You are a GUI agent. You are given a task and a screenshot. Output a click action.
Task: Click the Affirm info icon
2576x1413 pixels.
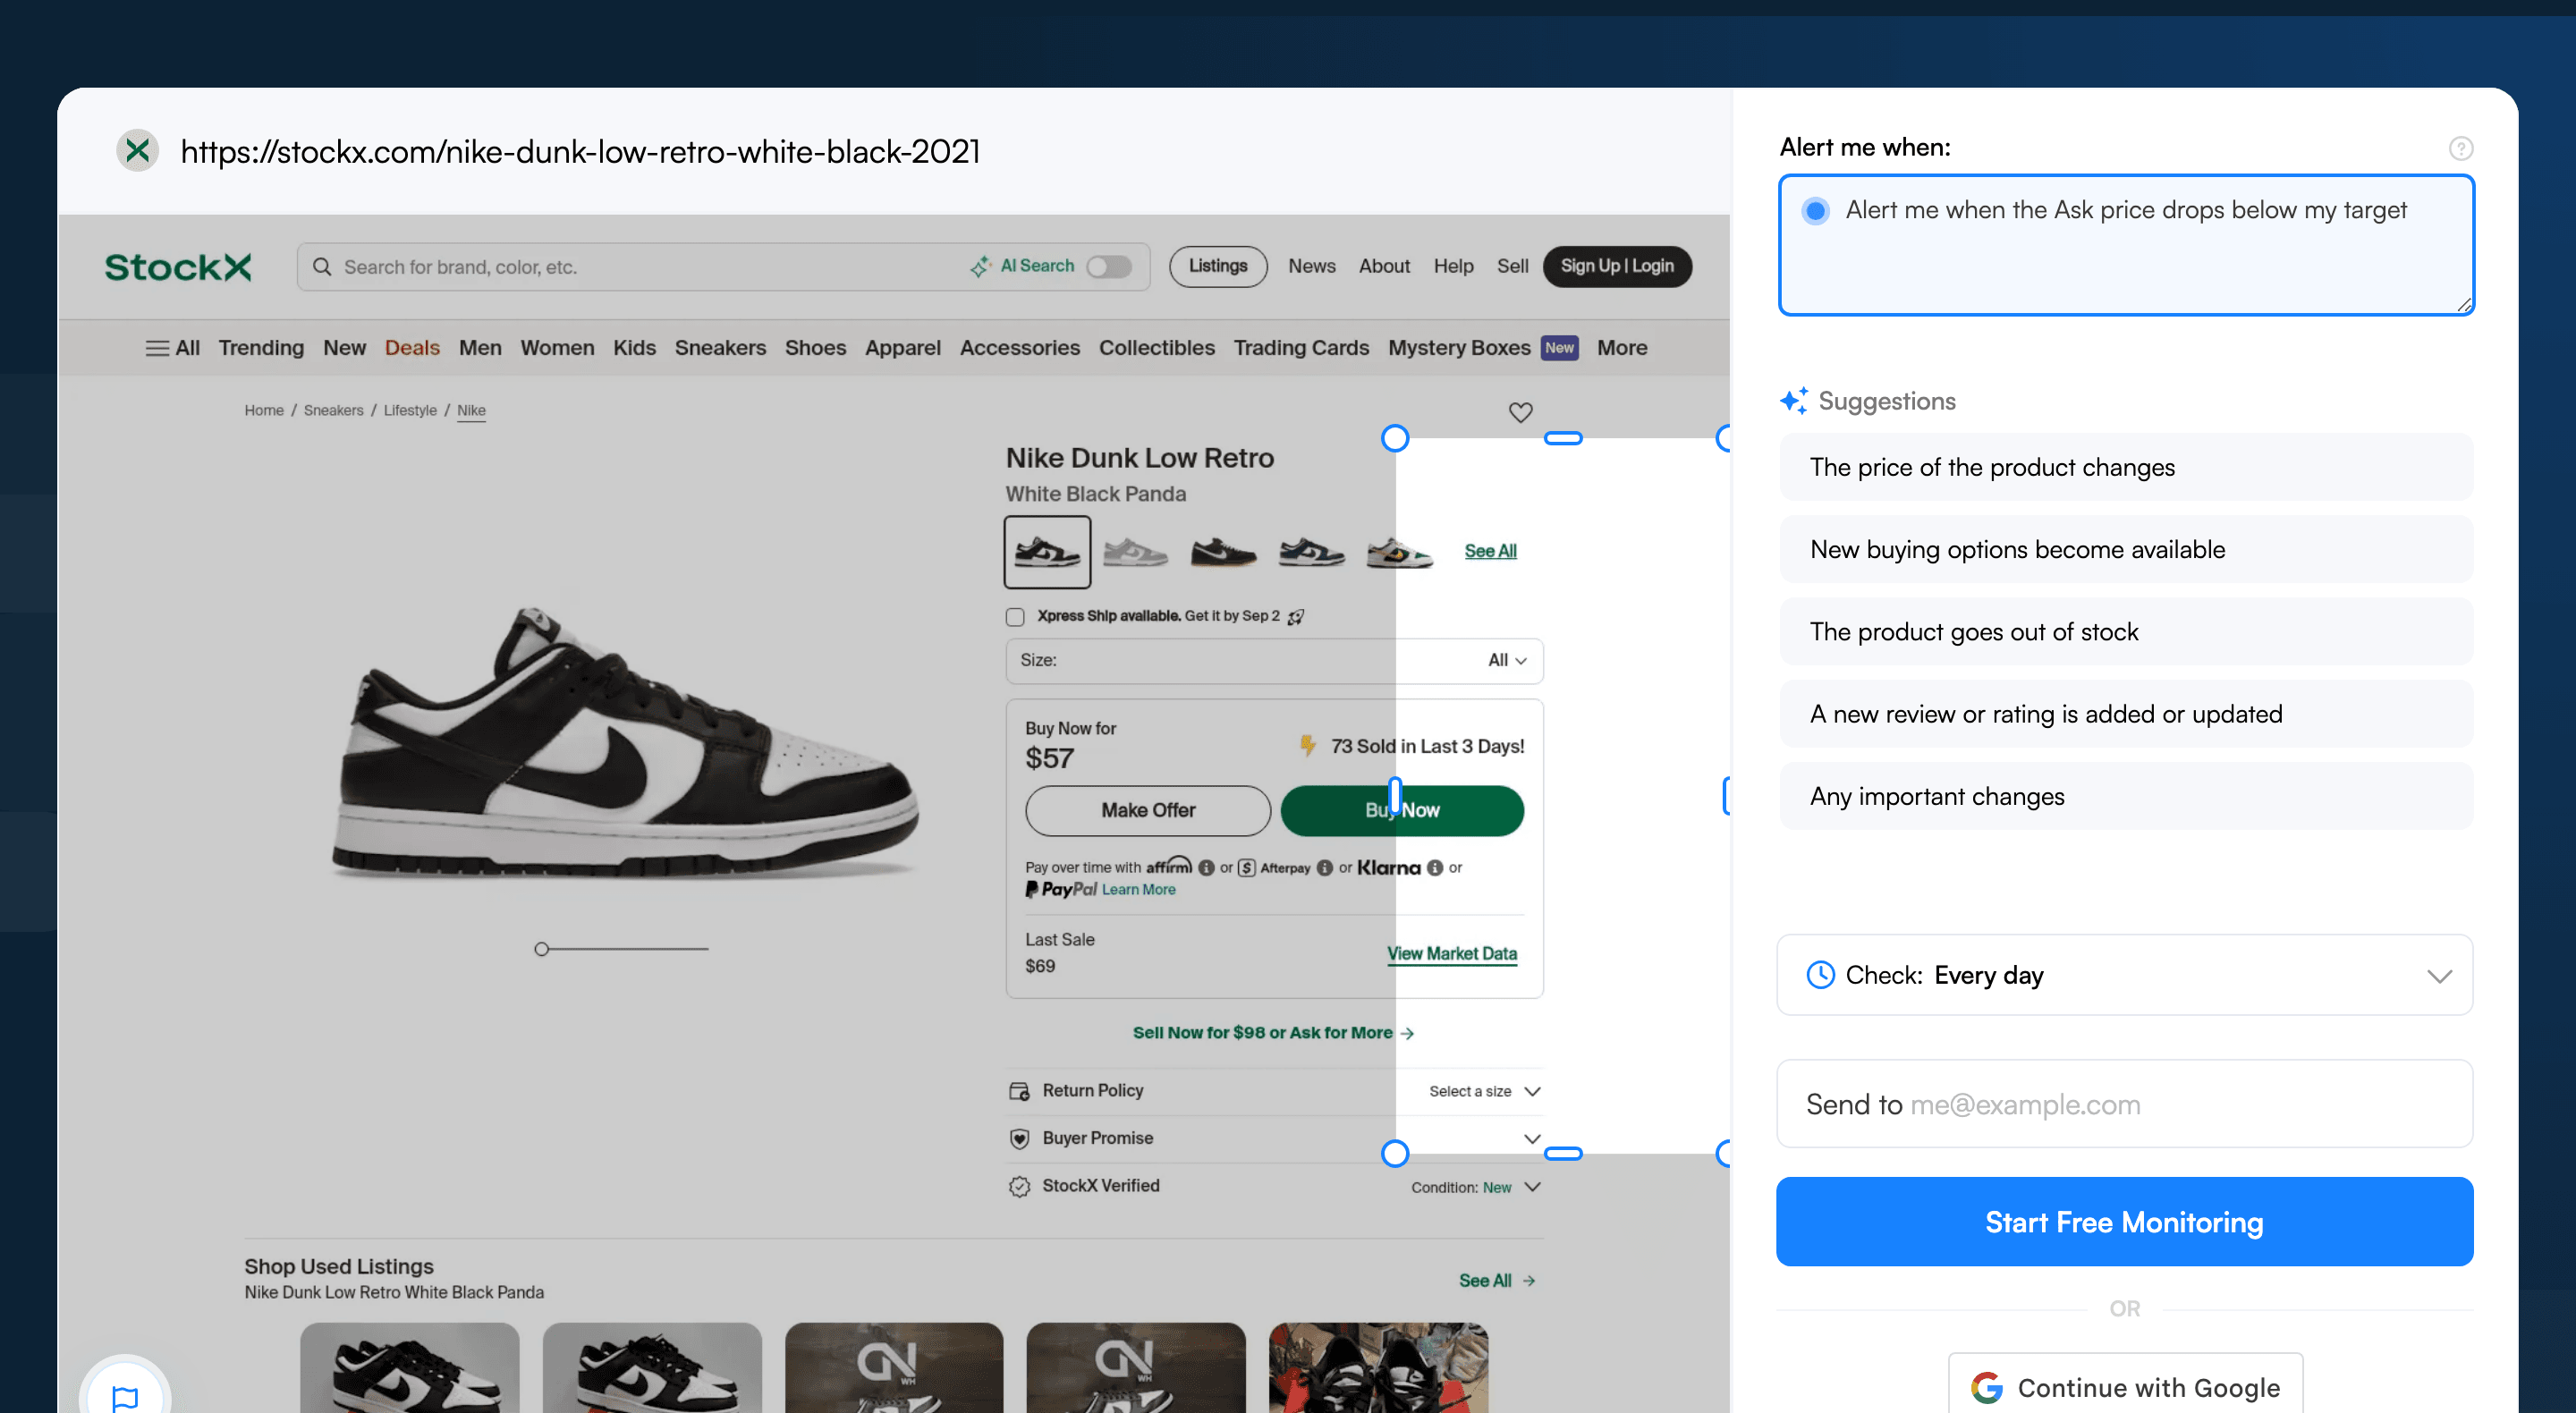point(1206,868)
